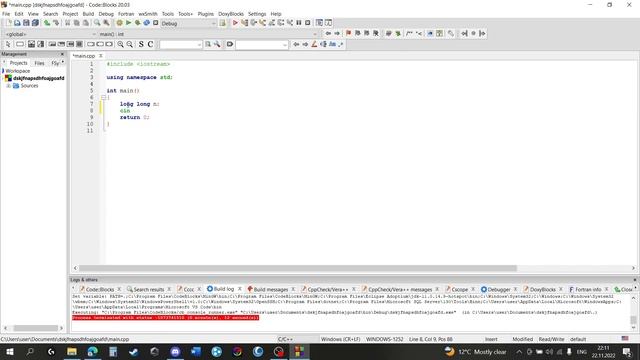Click the Stop debugger icon
The image size is (640, 360).
point(308,23)
